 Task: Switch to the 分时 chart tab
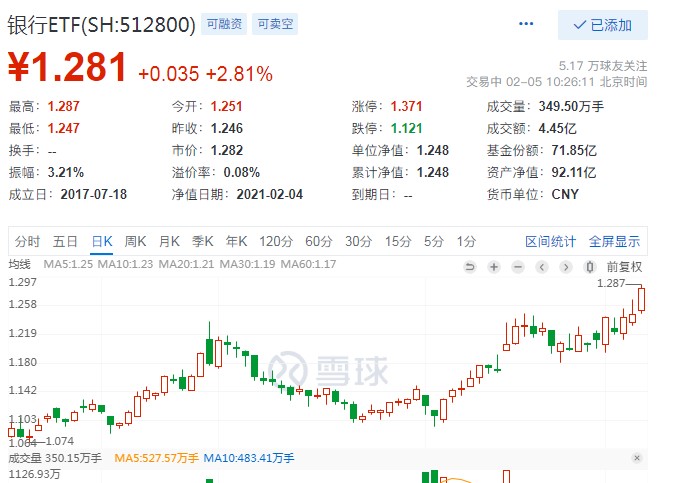pyautogui.click(x=27, y=241)
